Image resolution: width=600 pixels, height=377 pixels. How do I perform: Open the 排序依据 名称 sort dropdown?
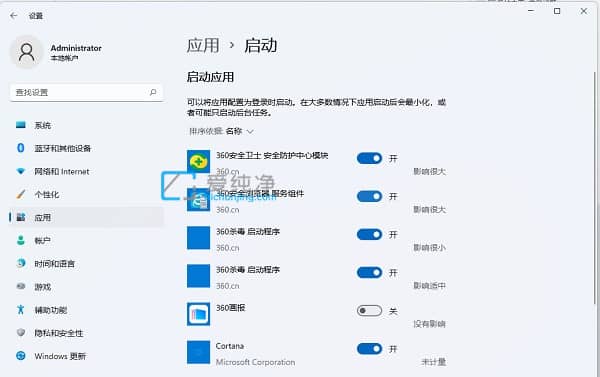pos(221,131)
